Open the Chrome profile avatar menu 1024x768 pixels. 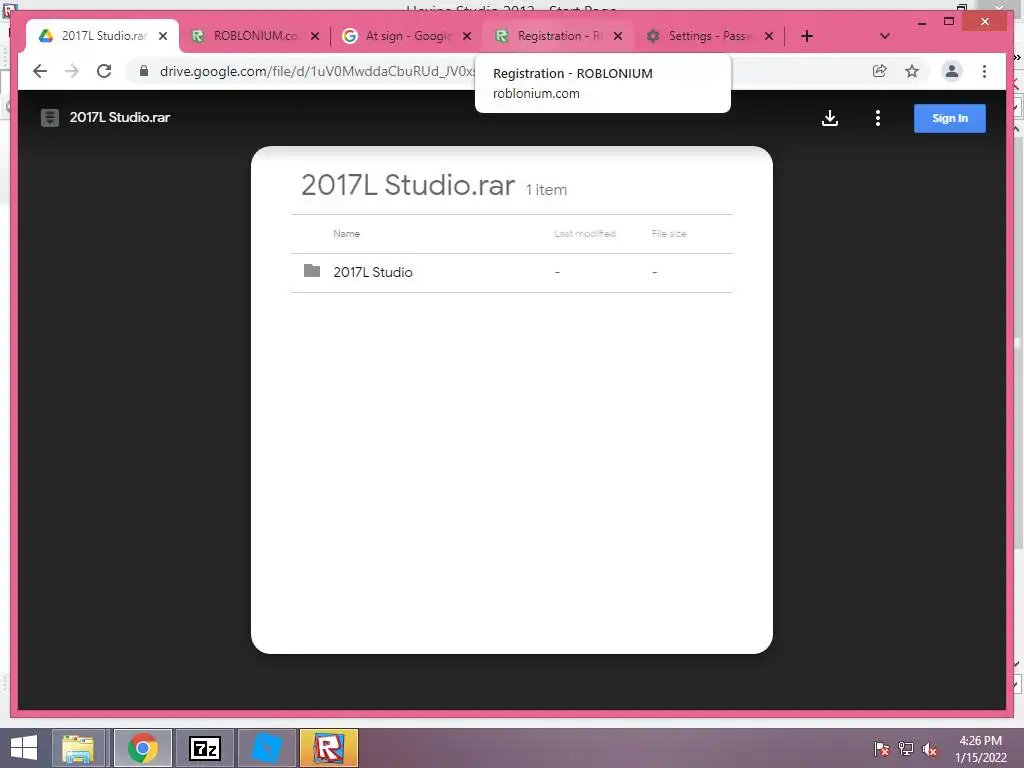952,71
